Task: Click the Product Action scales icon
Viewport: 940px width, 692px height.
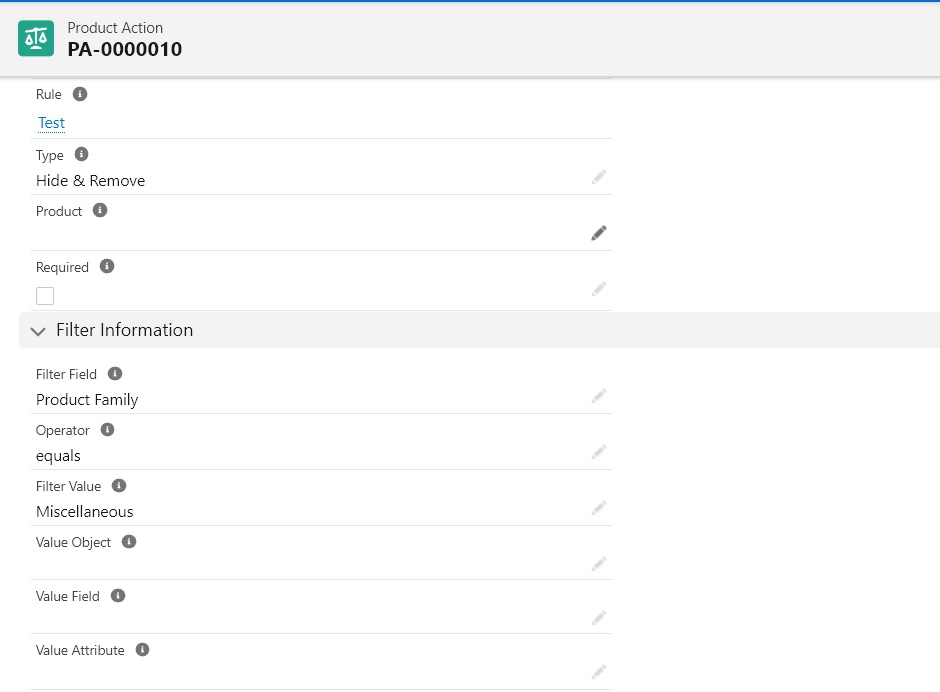Action: click(x=36, y=38)
